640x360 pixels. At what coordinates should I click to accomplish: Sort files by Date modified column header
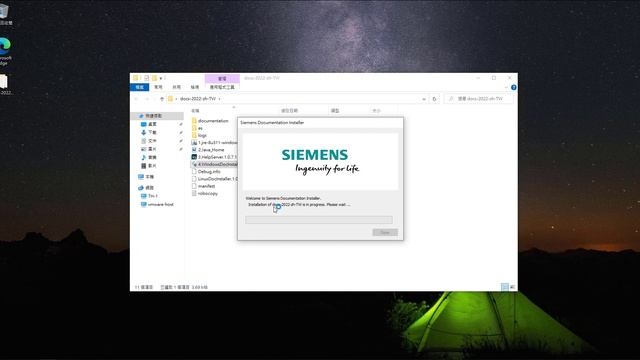[289, 111]
